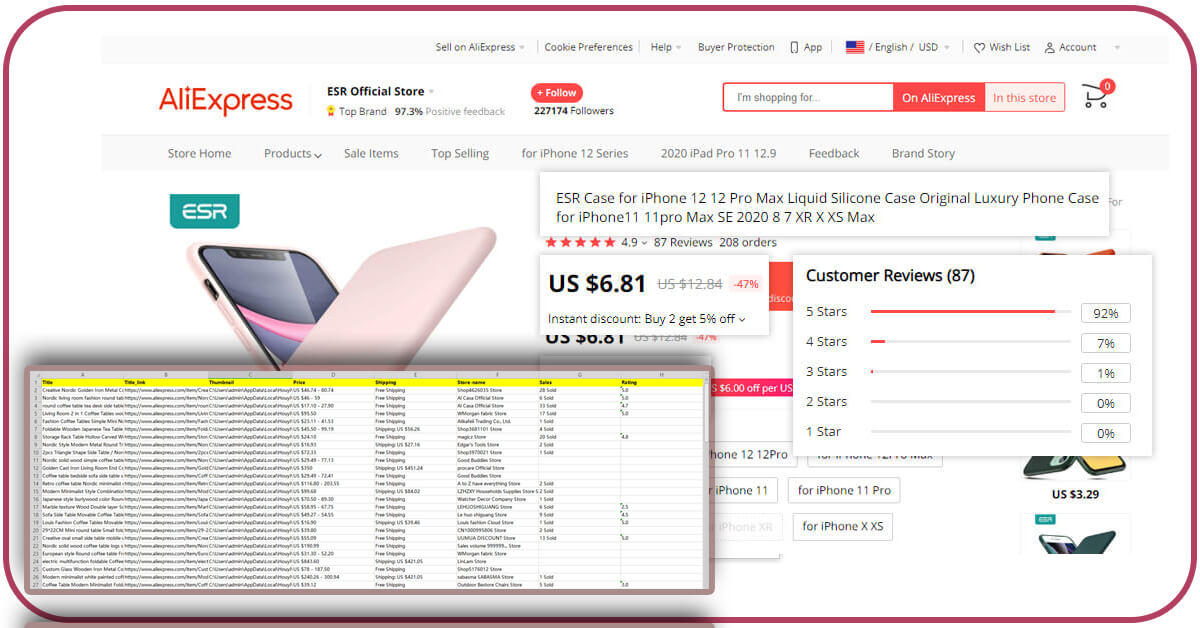The image size is (1200, 628).
Task: Select the LinLam Store cell
Action: (496, 561)
